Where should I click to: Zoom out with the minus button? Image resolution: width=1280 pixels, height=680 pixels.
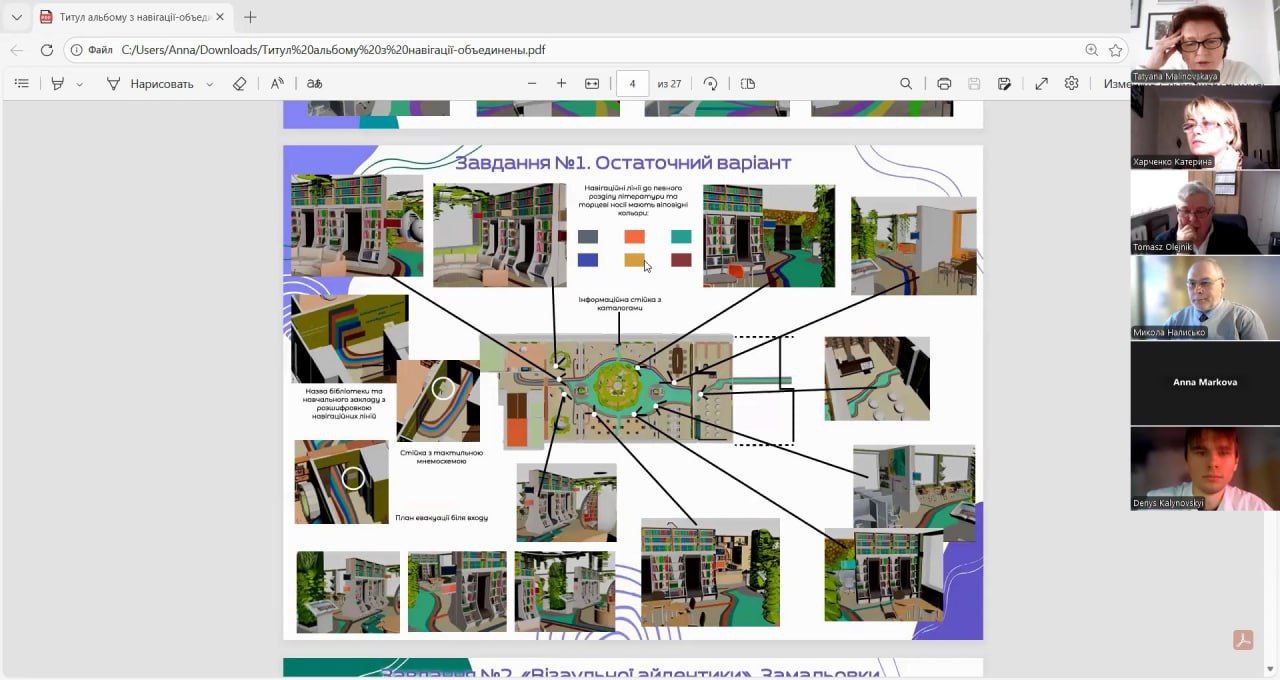pos(532,84)
